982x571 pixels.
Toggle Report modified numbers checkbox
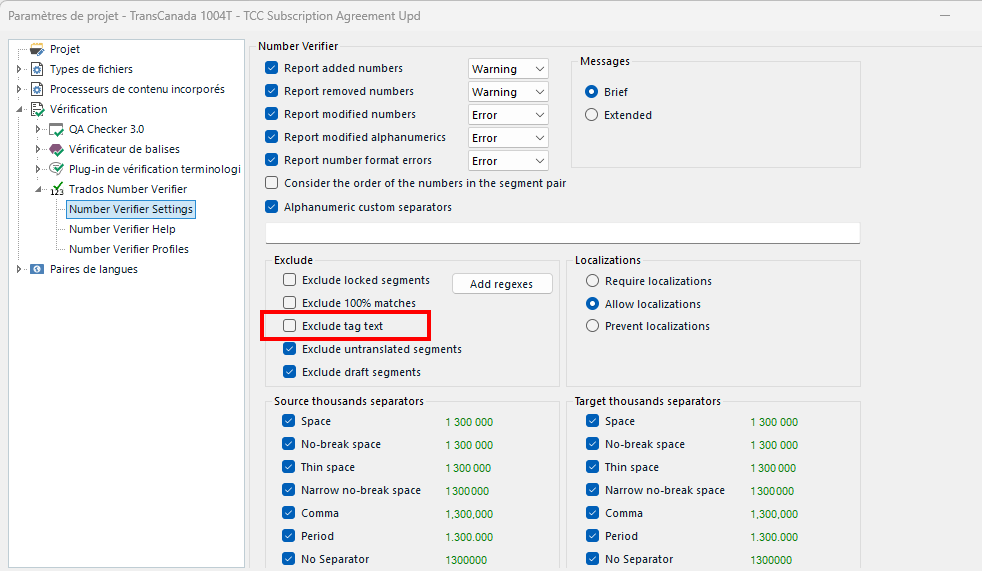coord(271,114)
